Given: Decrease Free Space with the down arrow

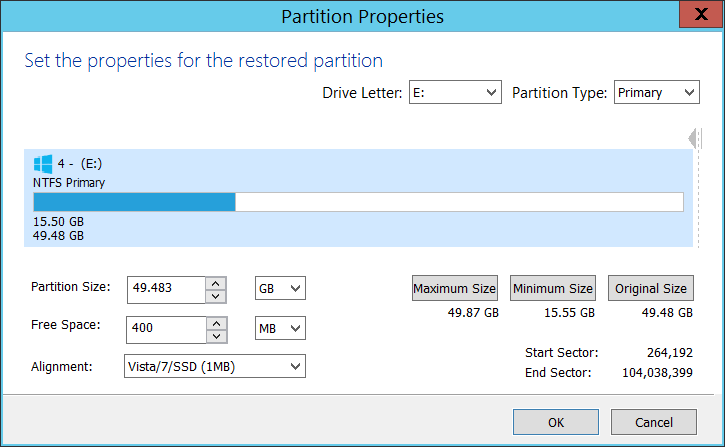Looking at the screenshot, I should 216,336.
